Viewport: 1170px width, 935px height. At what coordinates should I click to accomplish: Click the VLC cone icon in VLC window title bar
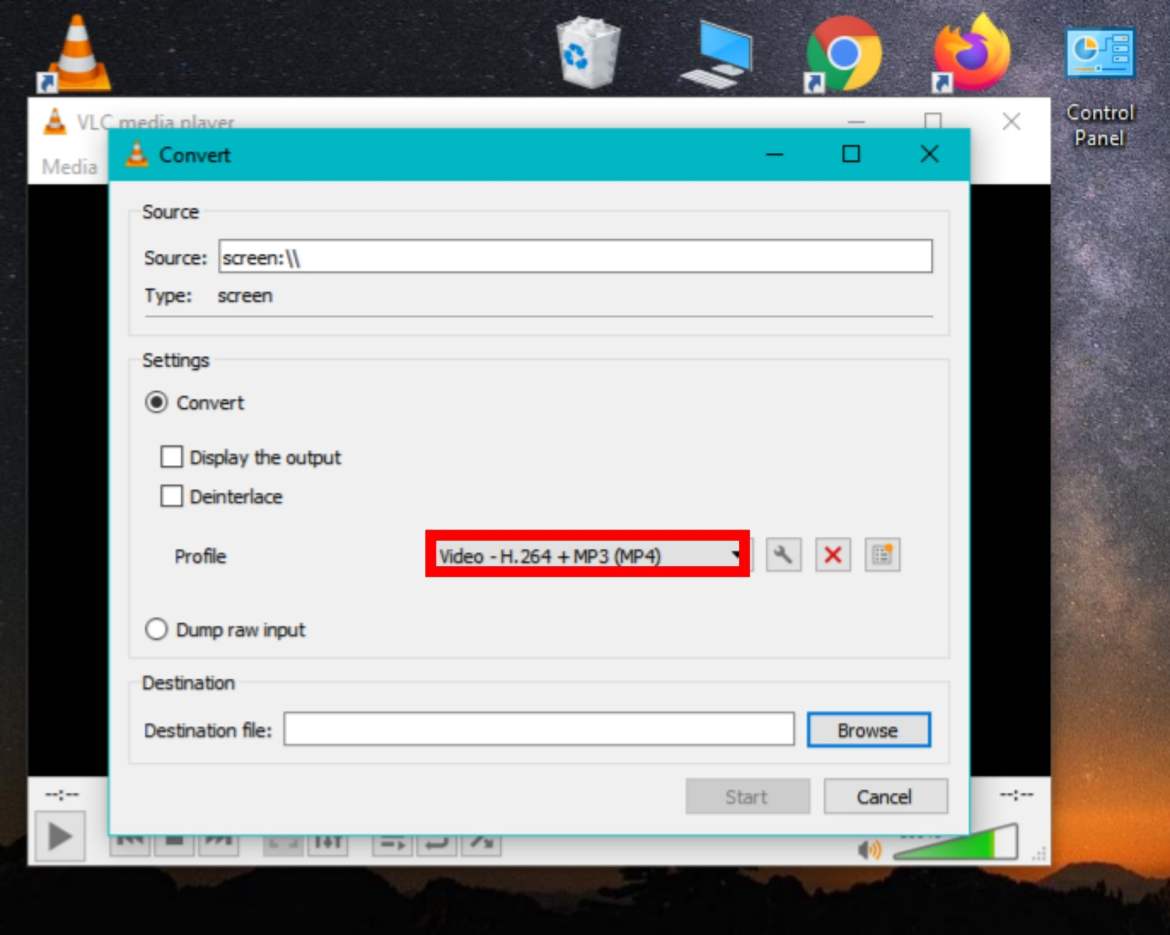tap(54, 121)
